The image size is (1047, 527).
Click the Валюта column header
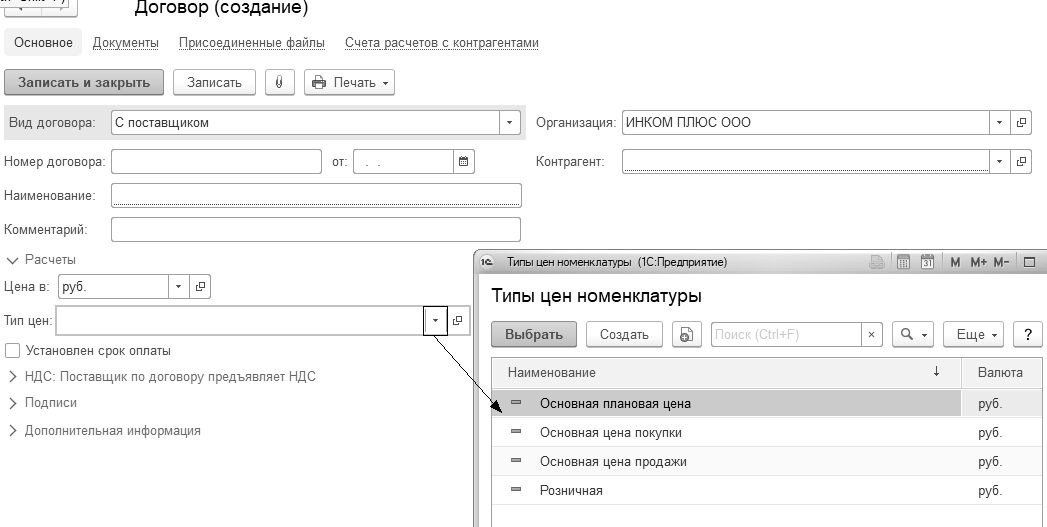tap(1000, 373)
